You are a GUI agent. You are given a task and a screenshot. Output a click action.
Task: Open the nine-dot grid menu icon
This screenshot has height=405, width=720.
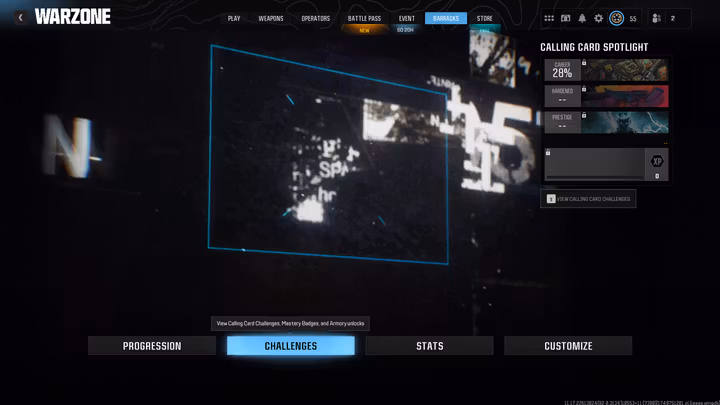[549, 18]
